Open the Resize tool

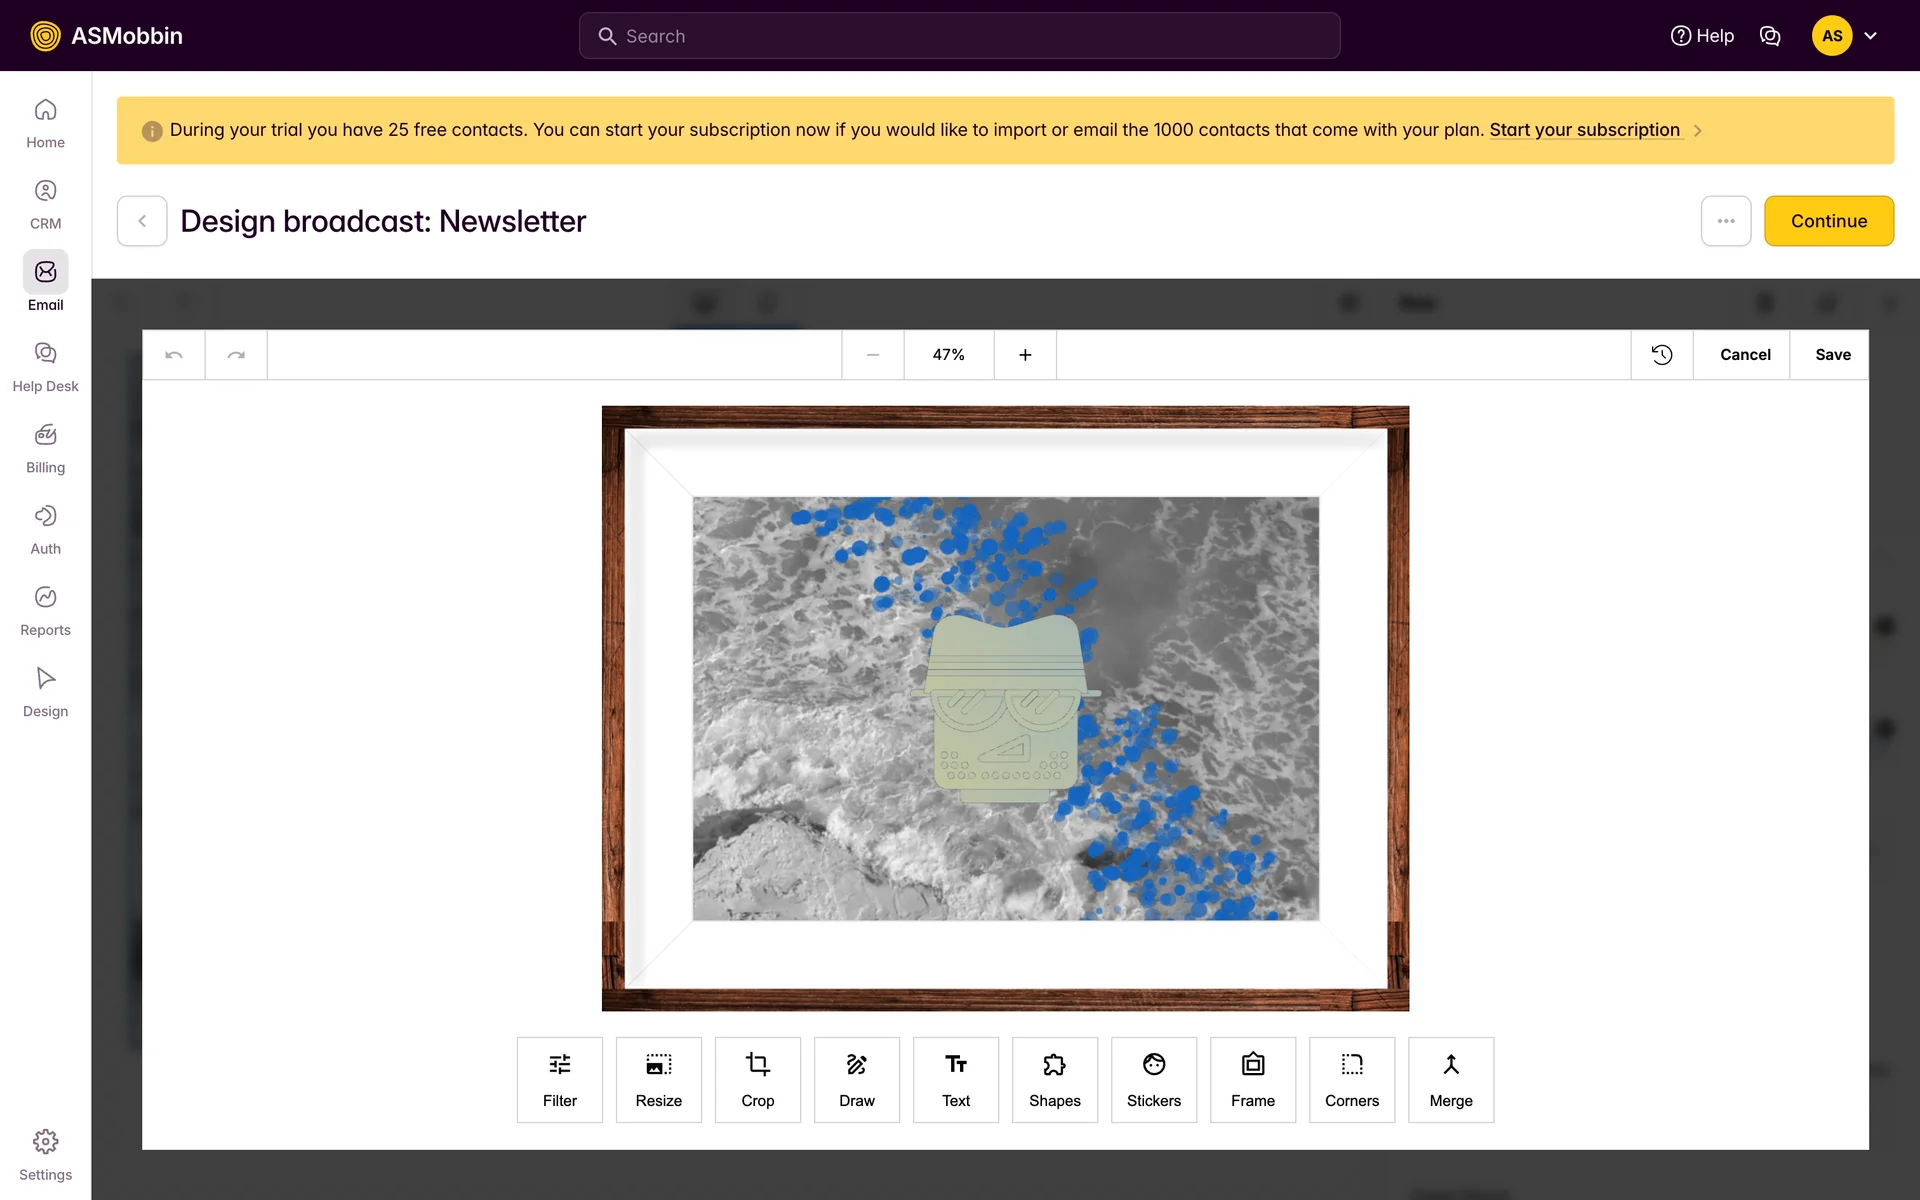click(658, 1079)
